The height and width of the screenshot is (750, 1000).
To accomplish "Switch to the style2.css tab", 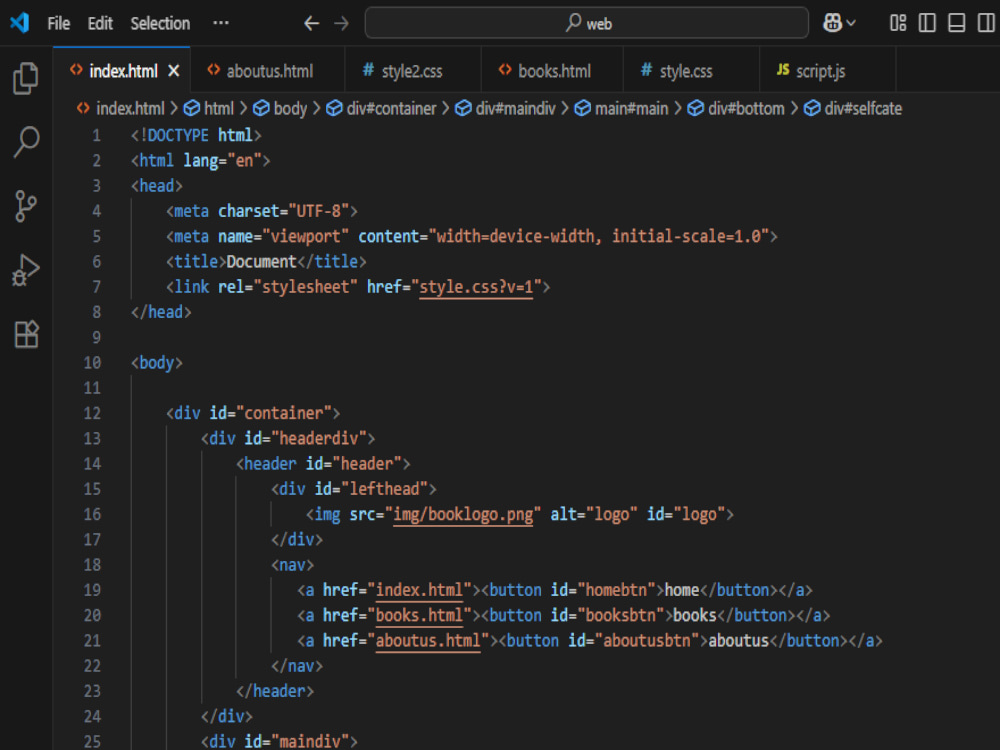I will pos(411,71).
